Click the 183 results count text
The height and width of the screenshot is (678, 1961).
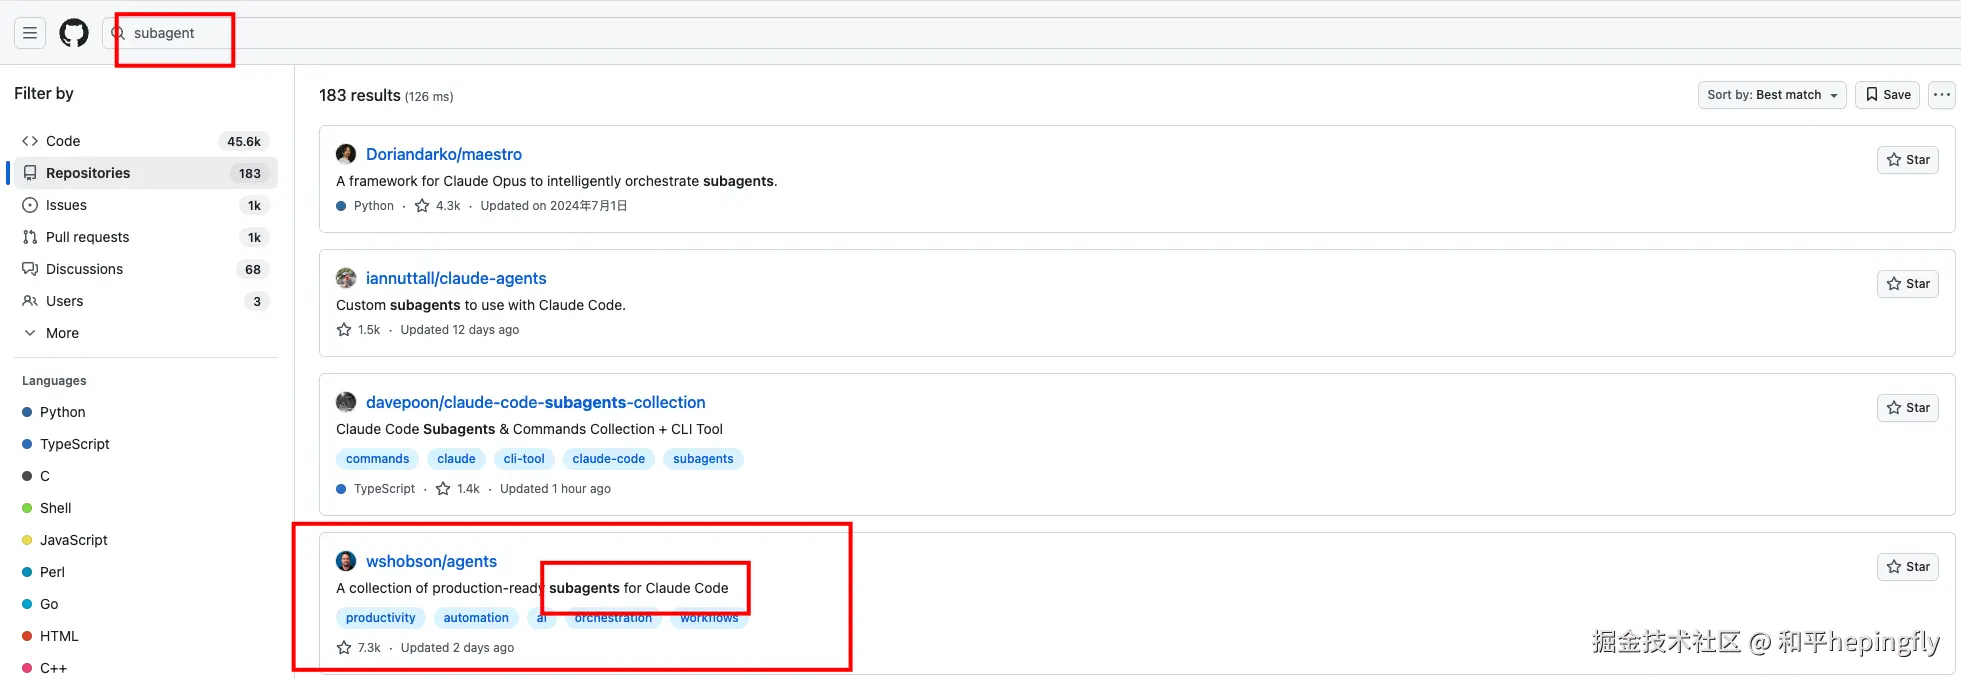point(360,95)
